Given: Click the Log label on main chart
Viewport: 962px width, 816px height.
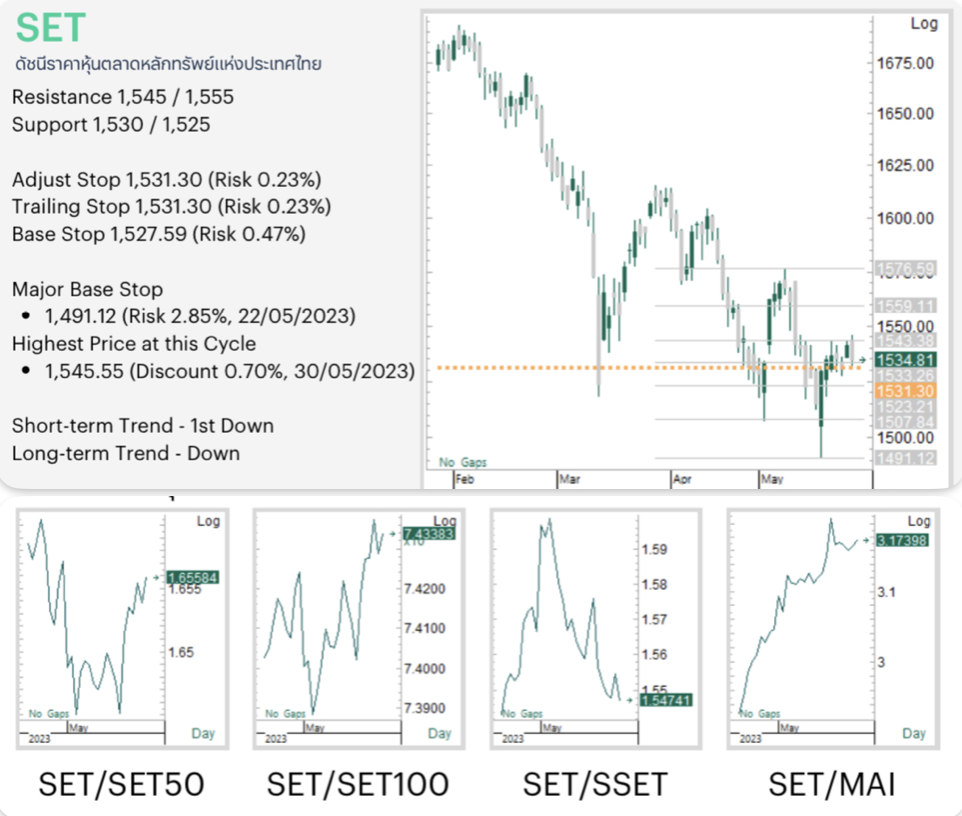Looking at the screenshot, I should coord(924,24).
